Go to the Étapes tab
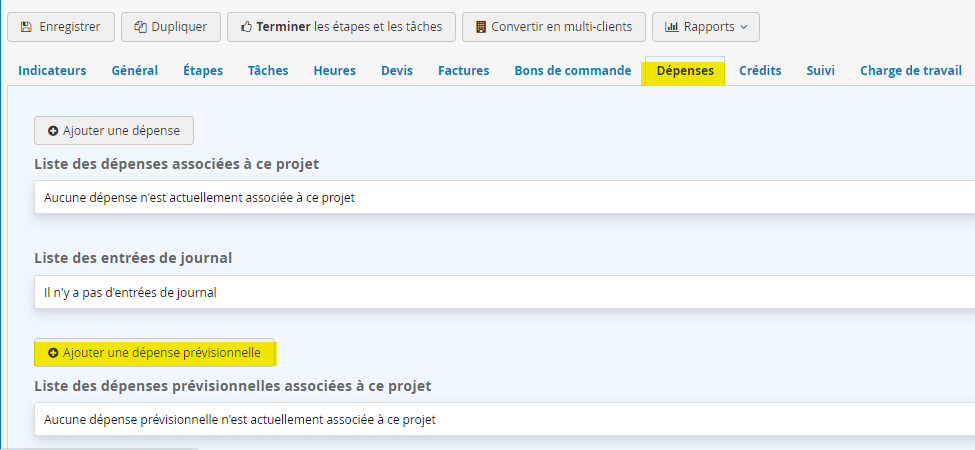 click(x=203, y=71)
